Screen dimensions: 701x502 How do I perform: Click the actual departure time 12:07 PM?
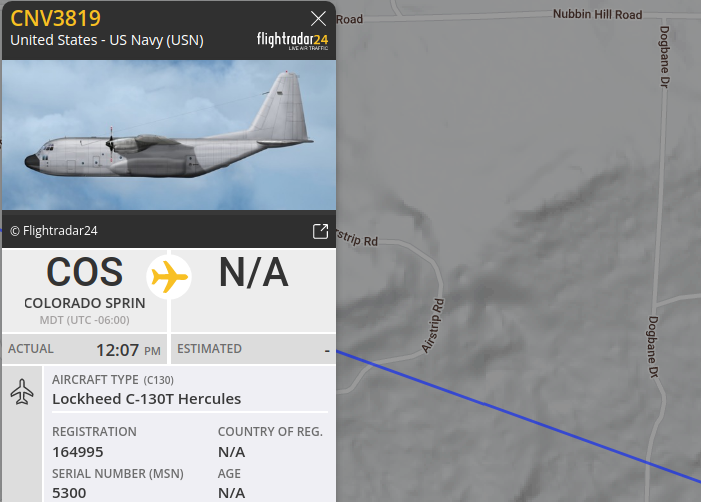[128, 350]
